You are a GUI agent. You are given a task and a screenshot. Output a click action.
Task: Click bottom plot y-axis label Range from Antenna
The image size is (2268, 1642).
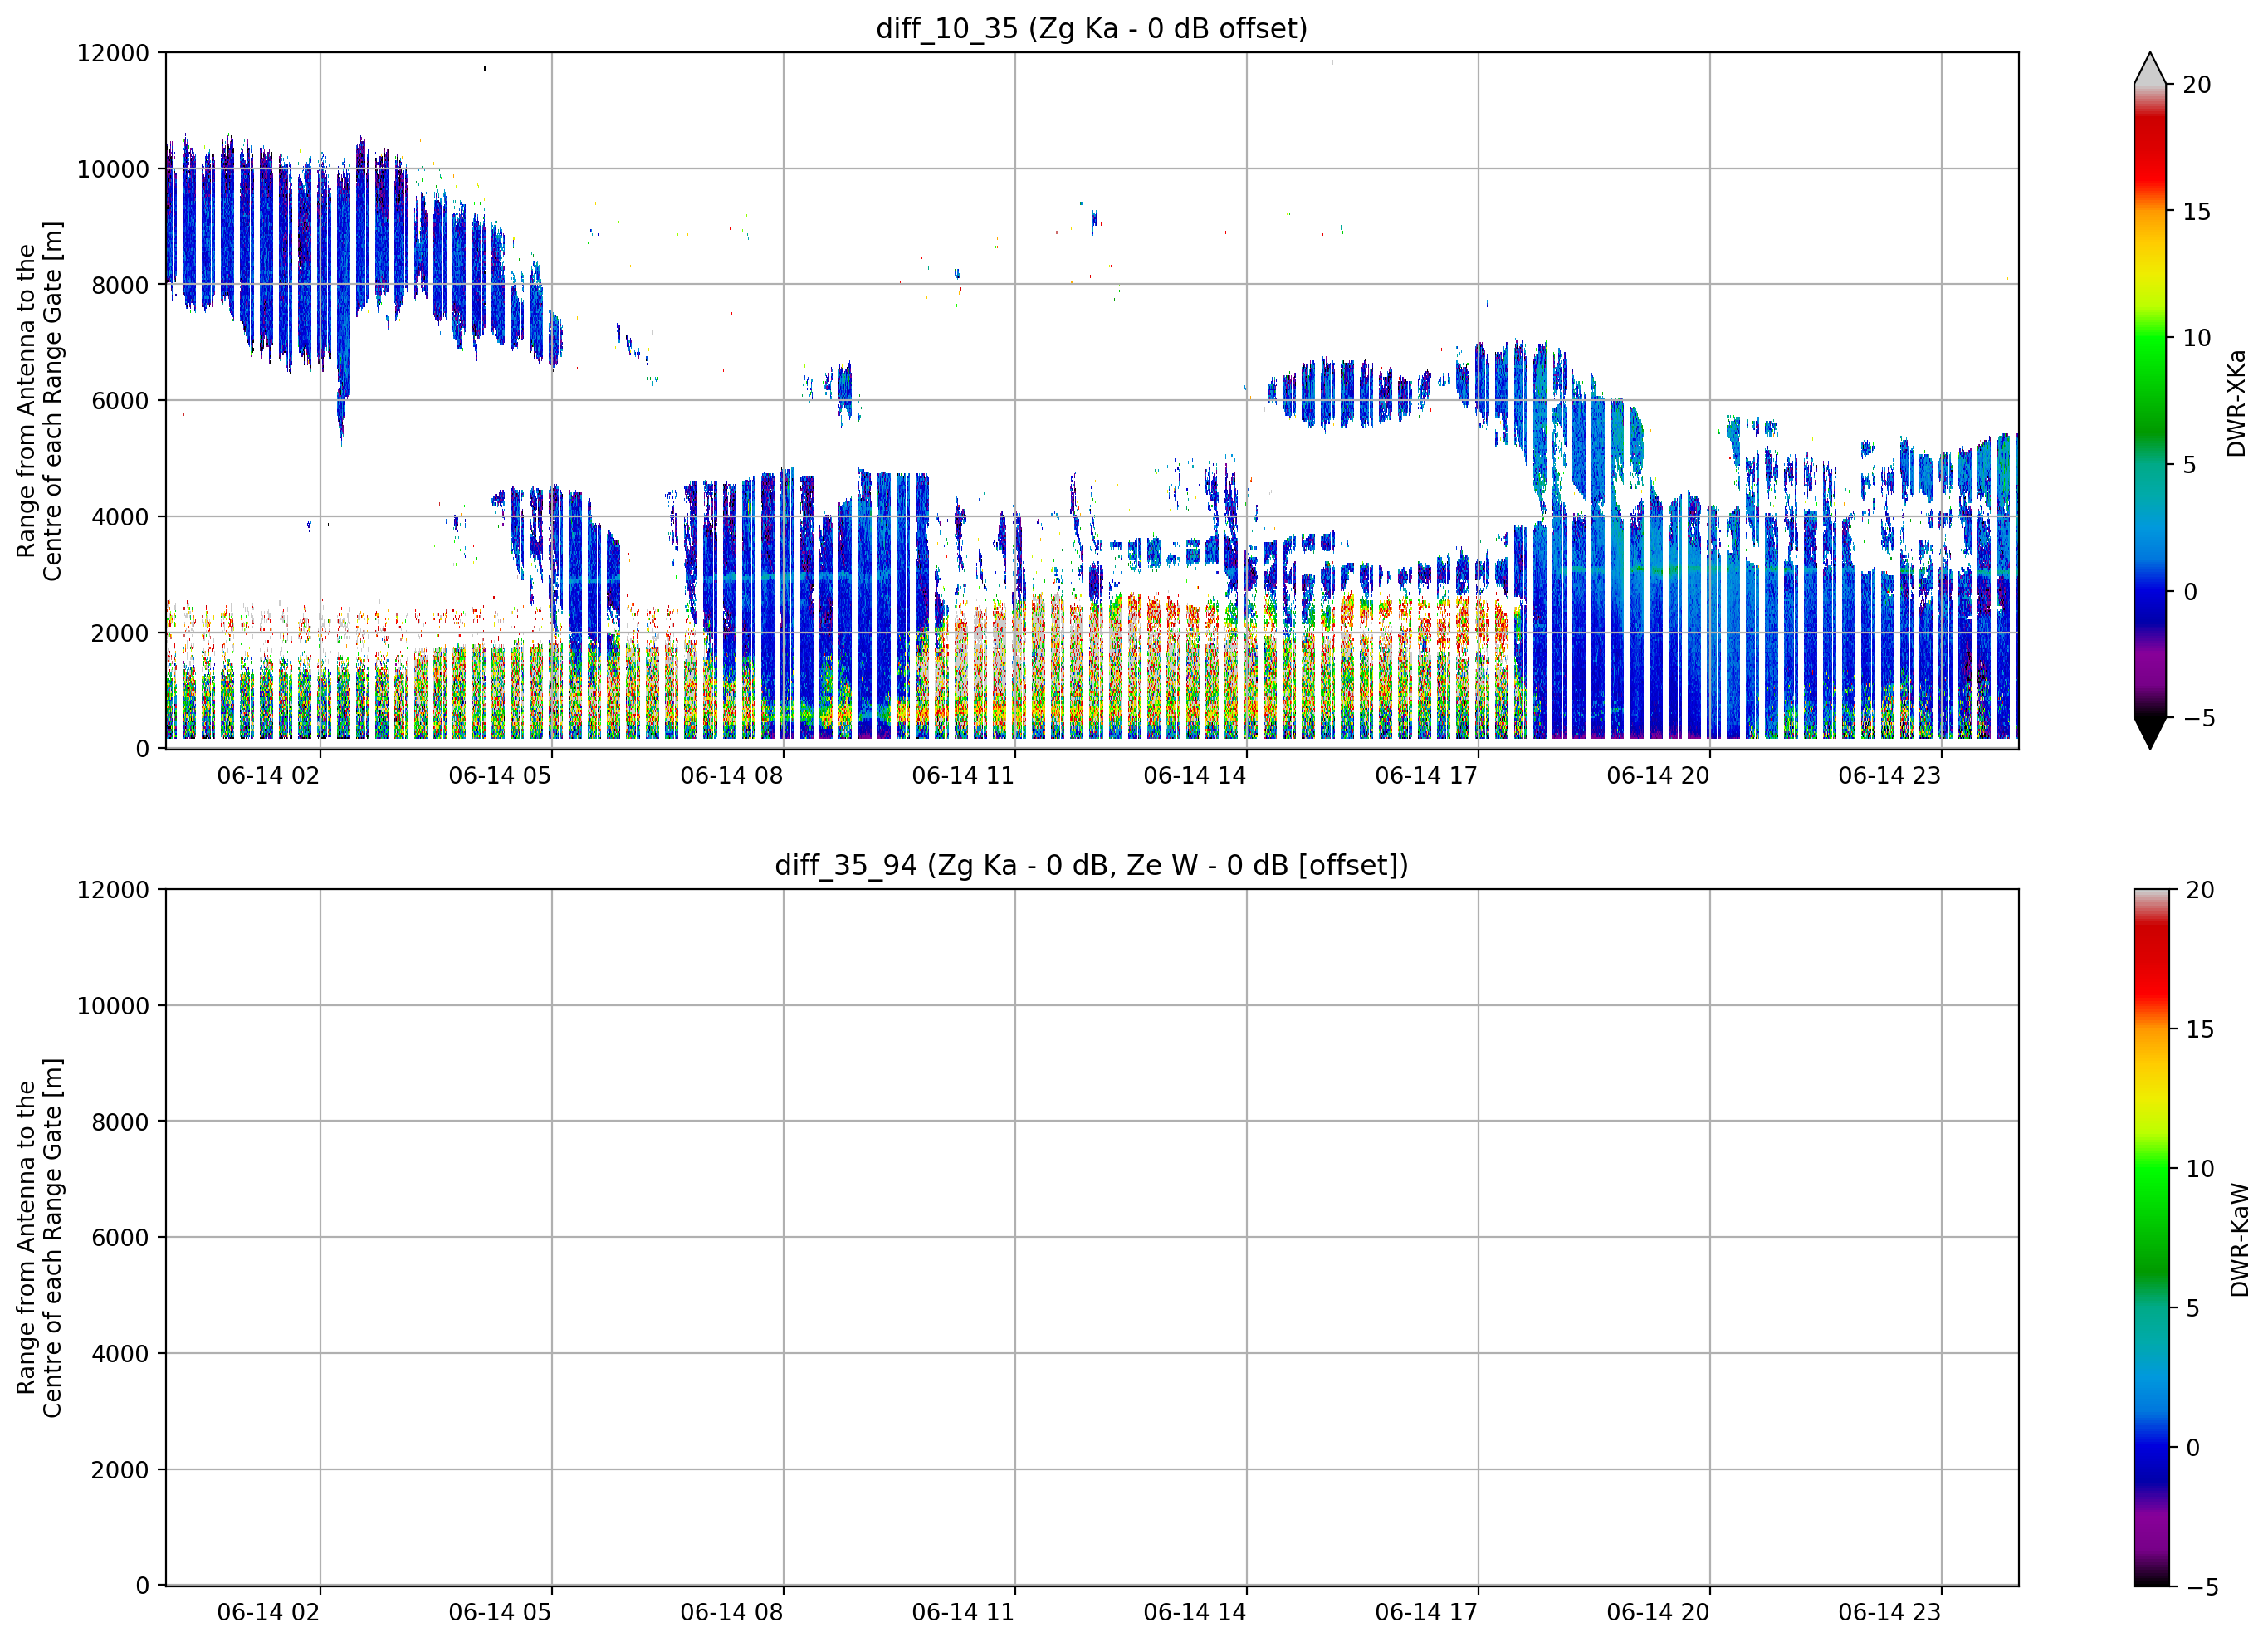(x=39, y=1238)
